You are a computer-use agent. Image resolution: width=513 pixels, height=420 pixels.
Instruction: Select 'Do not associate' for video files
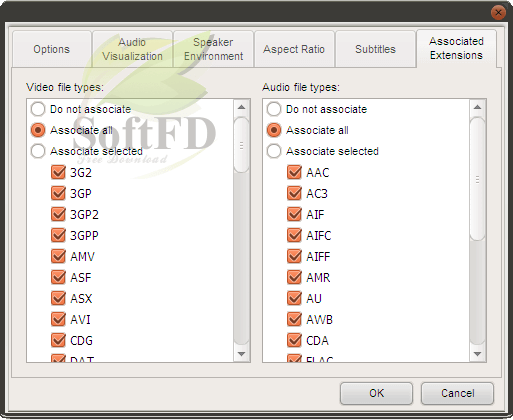tap(38, 109)
